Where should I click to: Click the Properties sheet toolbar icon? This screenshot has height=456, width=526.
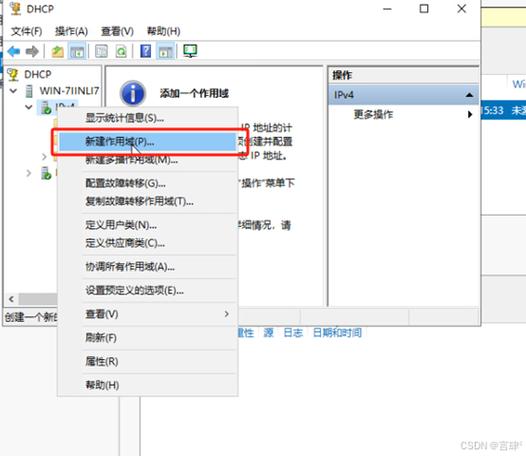101,51
